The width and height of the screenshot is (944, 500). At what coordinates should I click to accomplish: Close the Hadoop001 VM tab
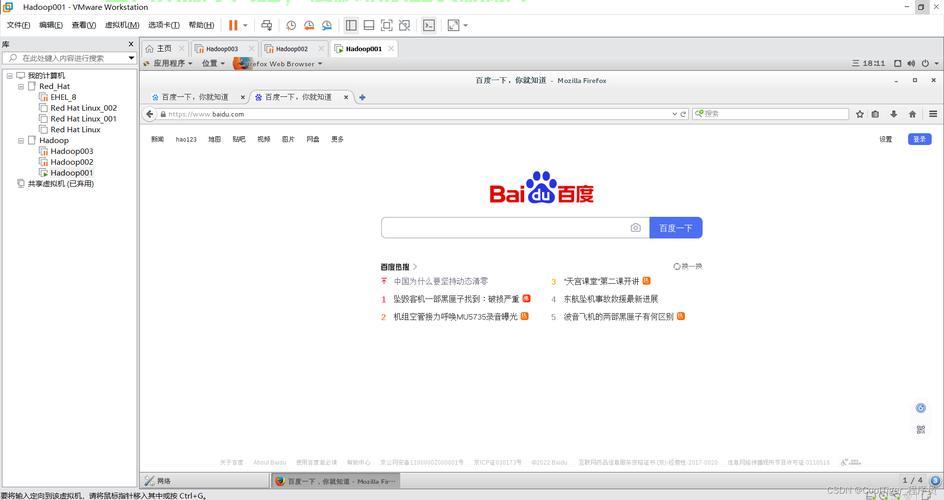[x=391, y=49]
